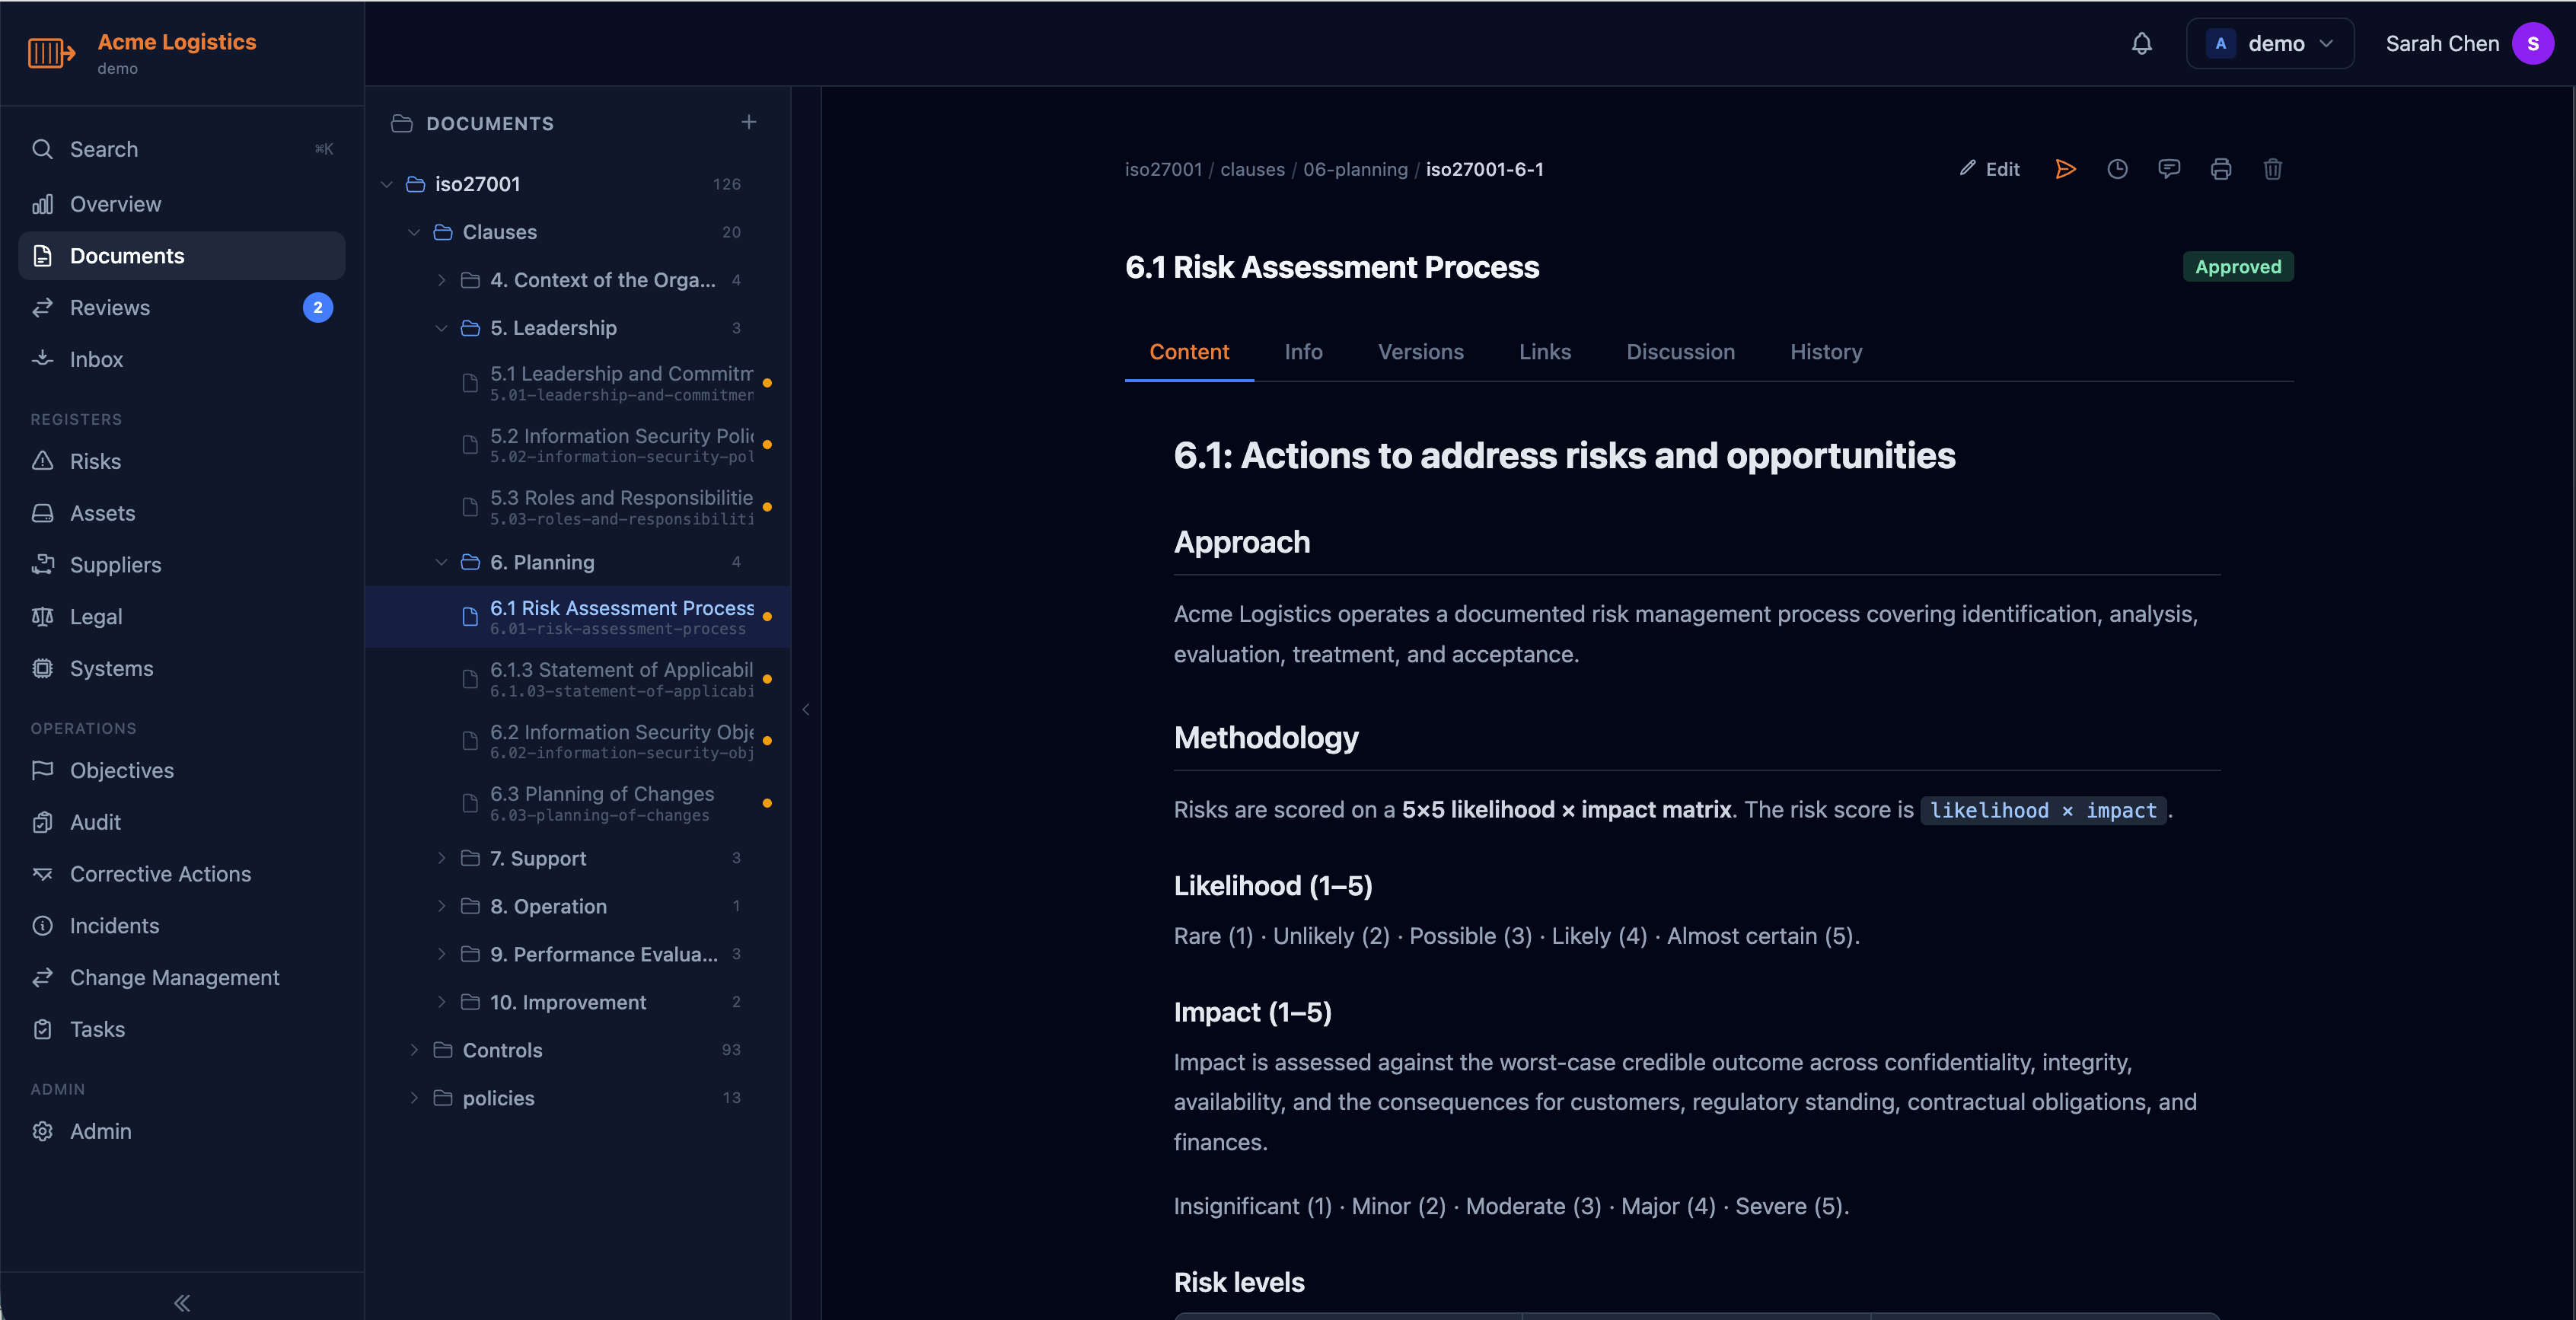
Task: Open 6.3 Planning of Changes document
Action: [603, 803]
